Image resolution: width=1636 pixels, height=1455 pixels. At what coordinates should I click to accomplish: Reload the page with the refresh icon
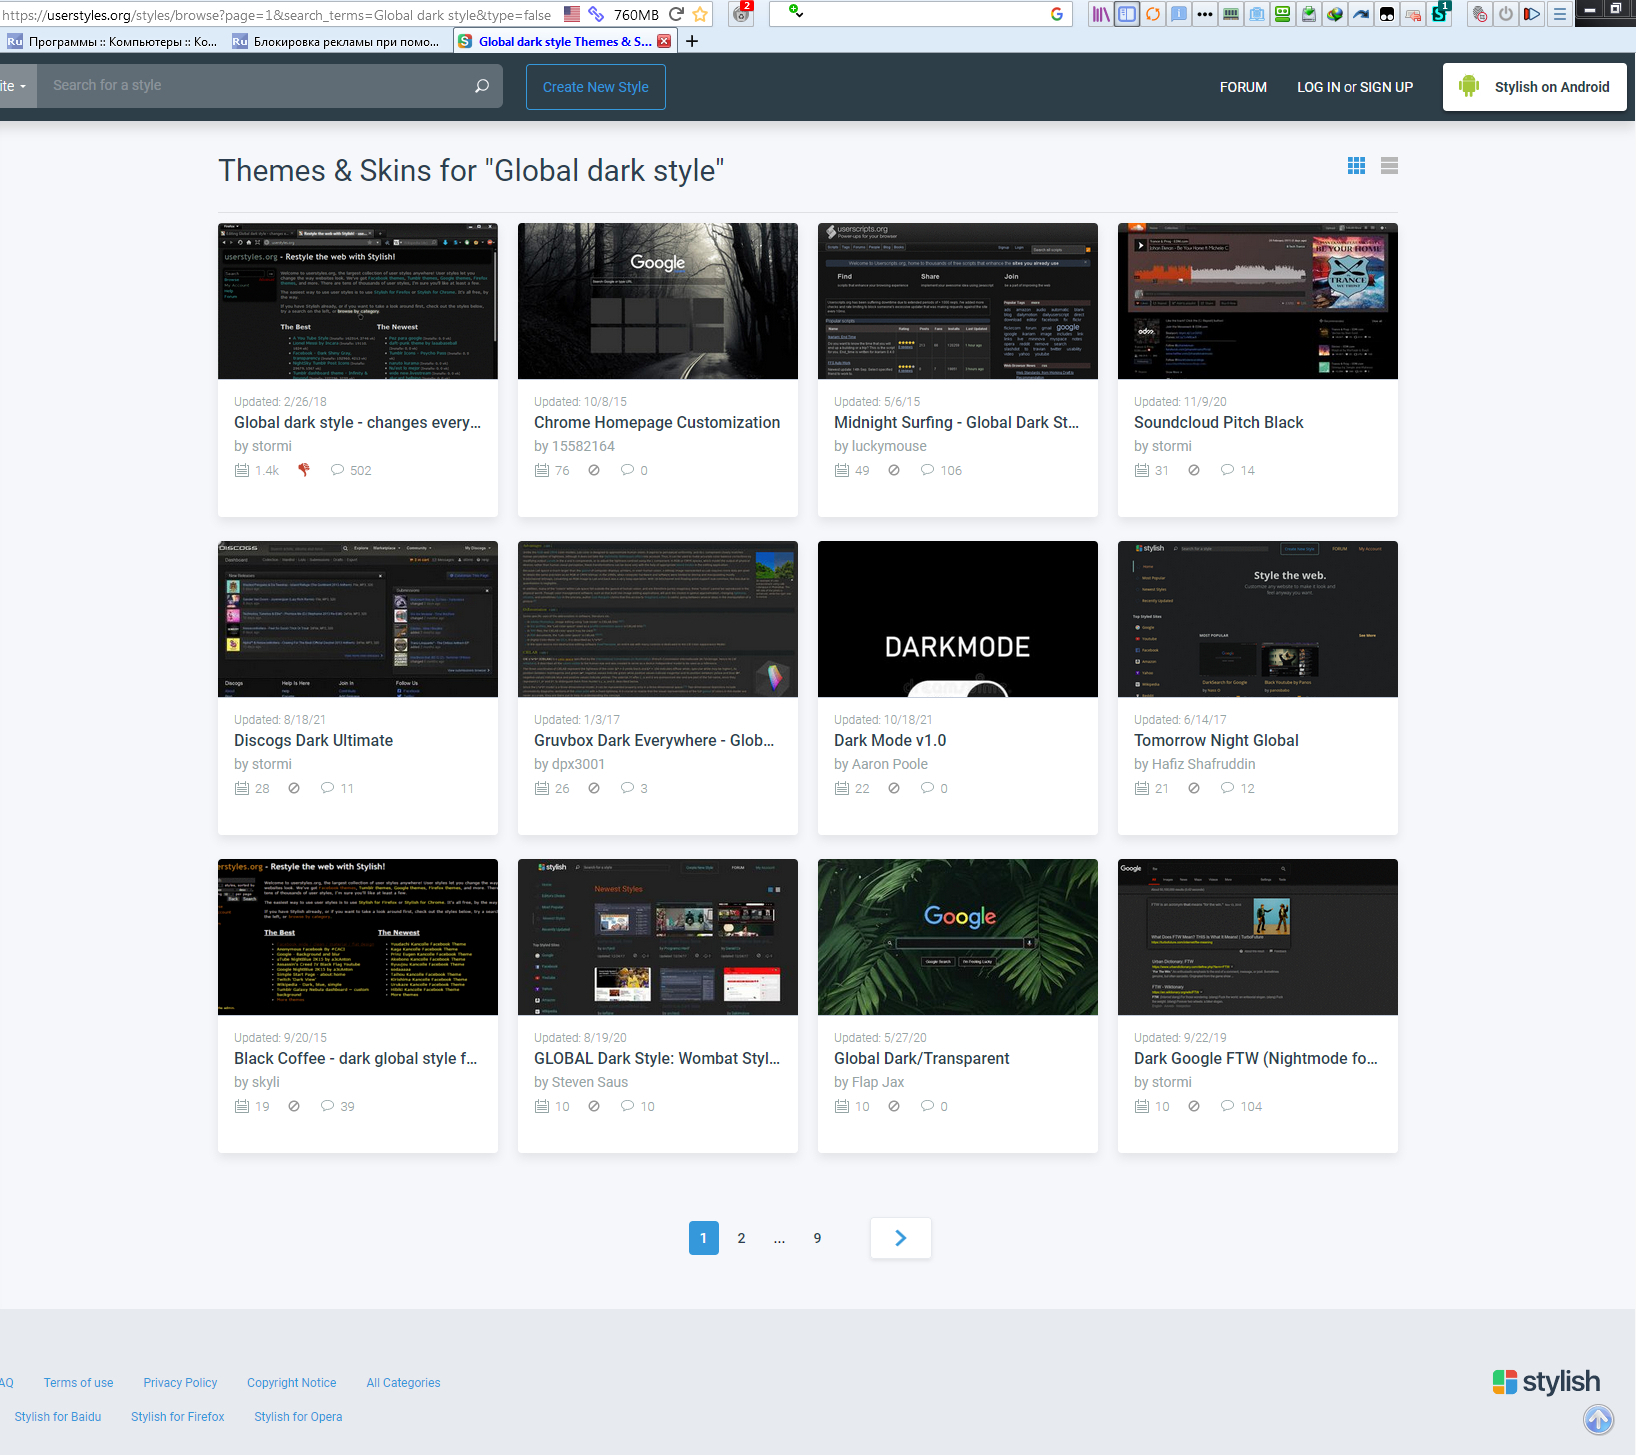point(677,14)
